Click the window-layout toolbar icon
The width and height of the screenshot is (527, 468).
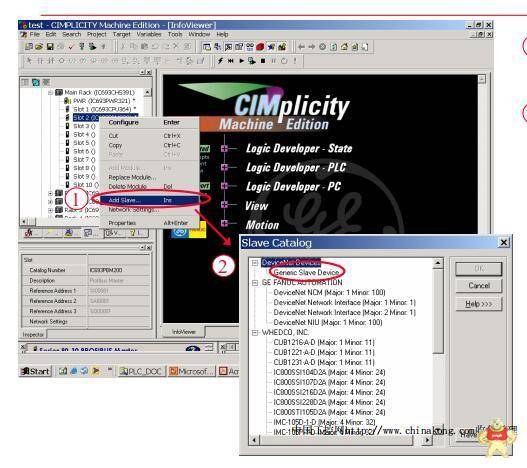coord(207,47)
